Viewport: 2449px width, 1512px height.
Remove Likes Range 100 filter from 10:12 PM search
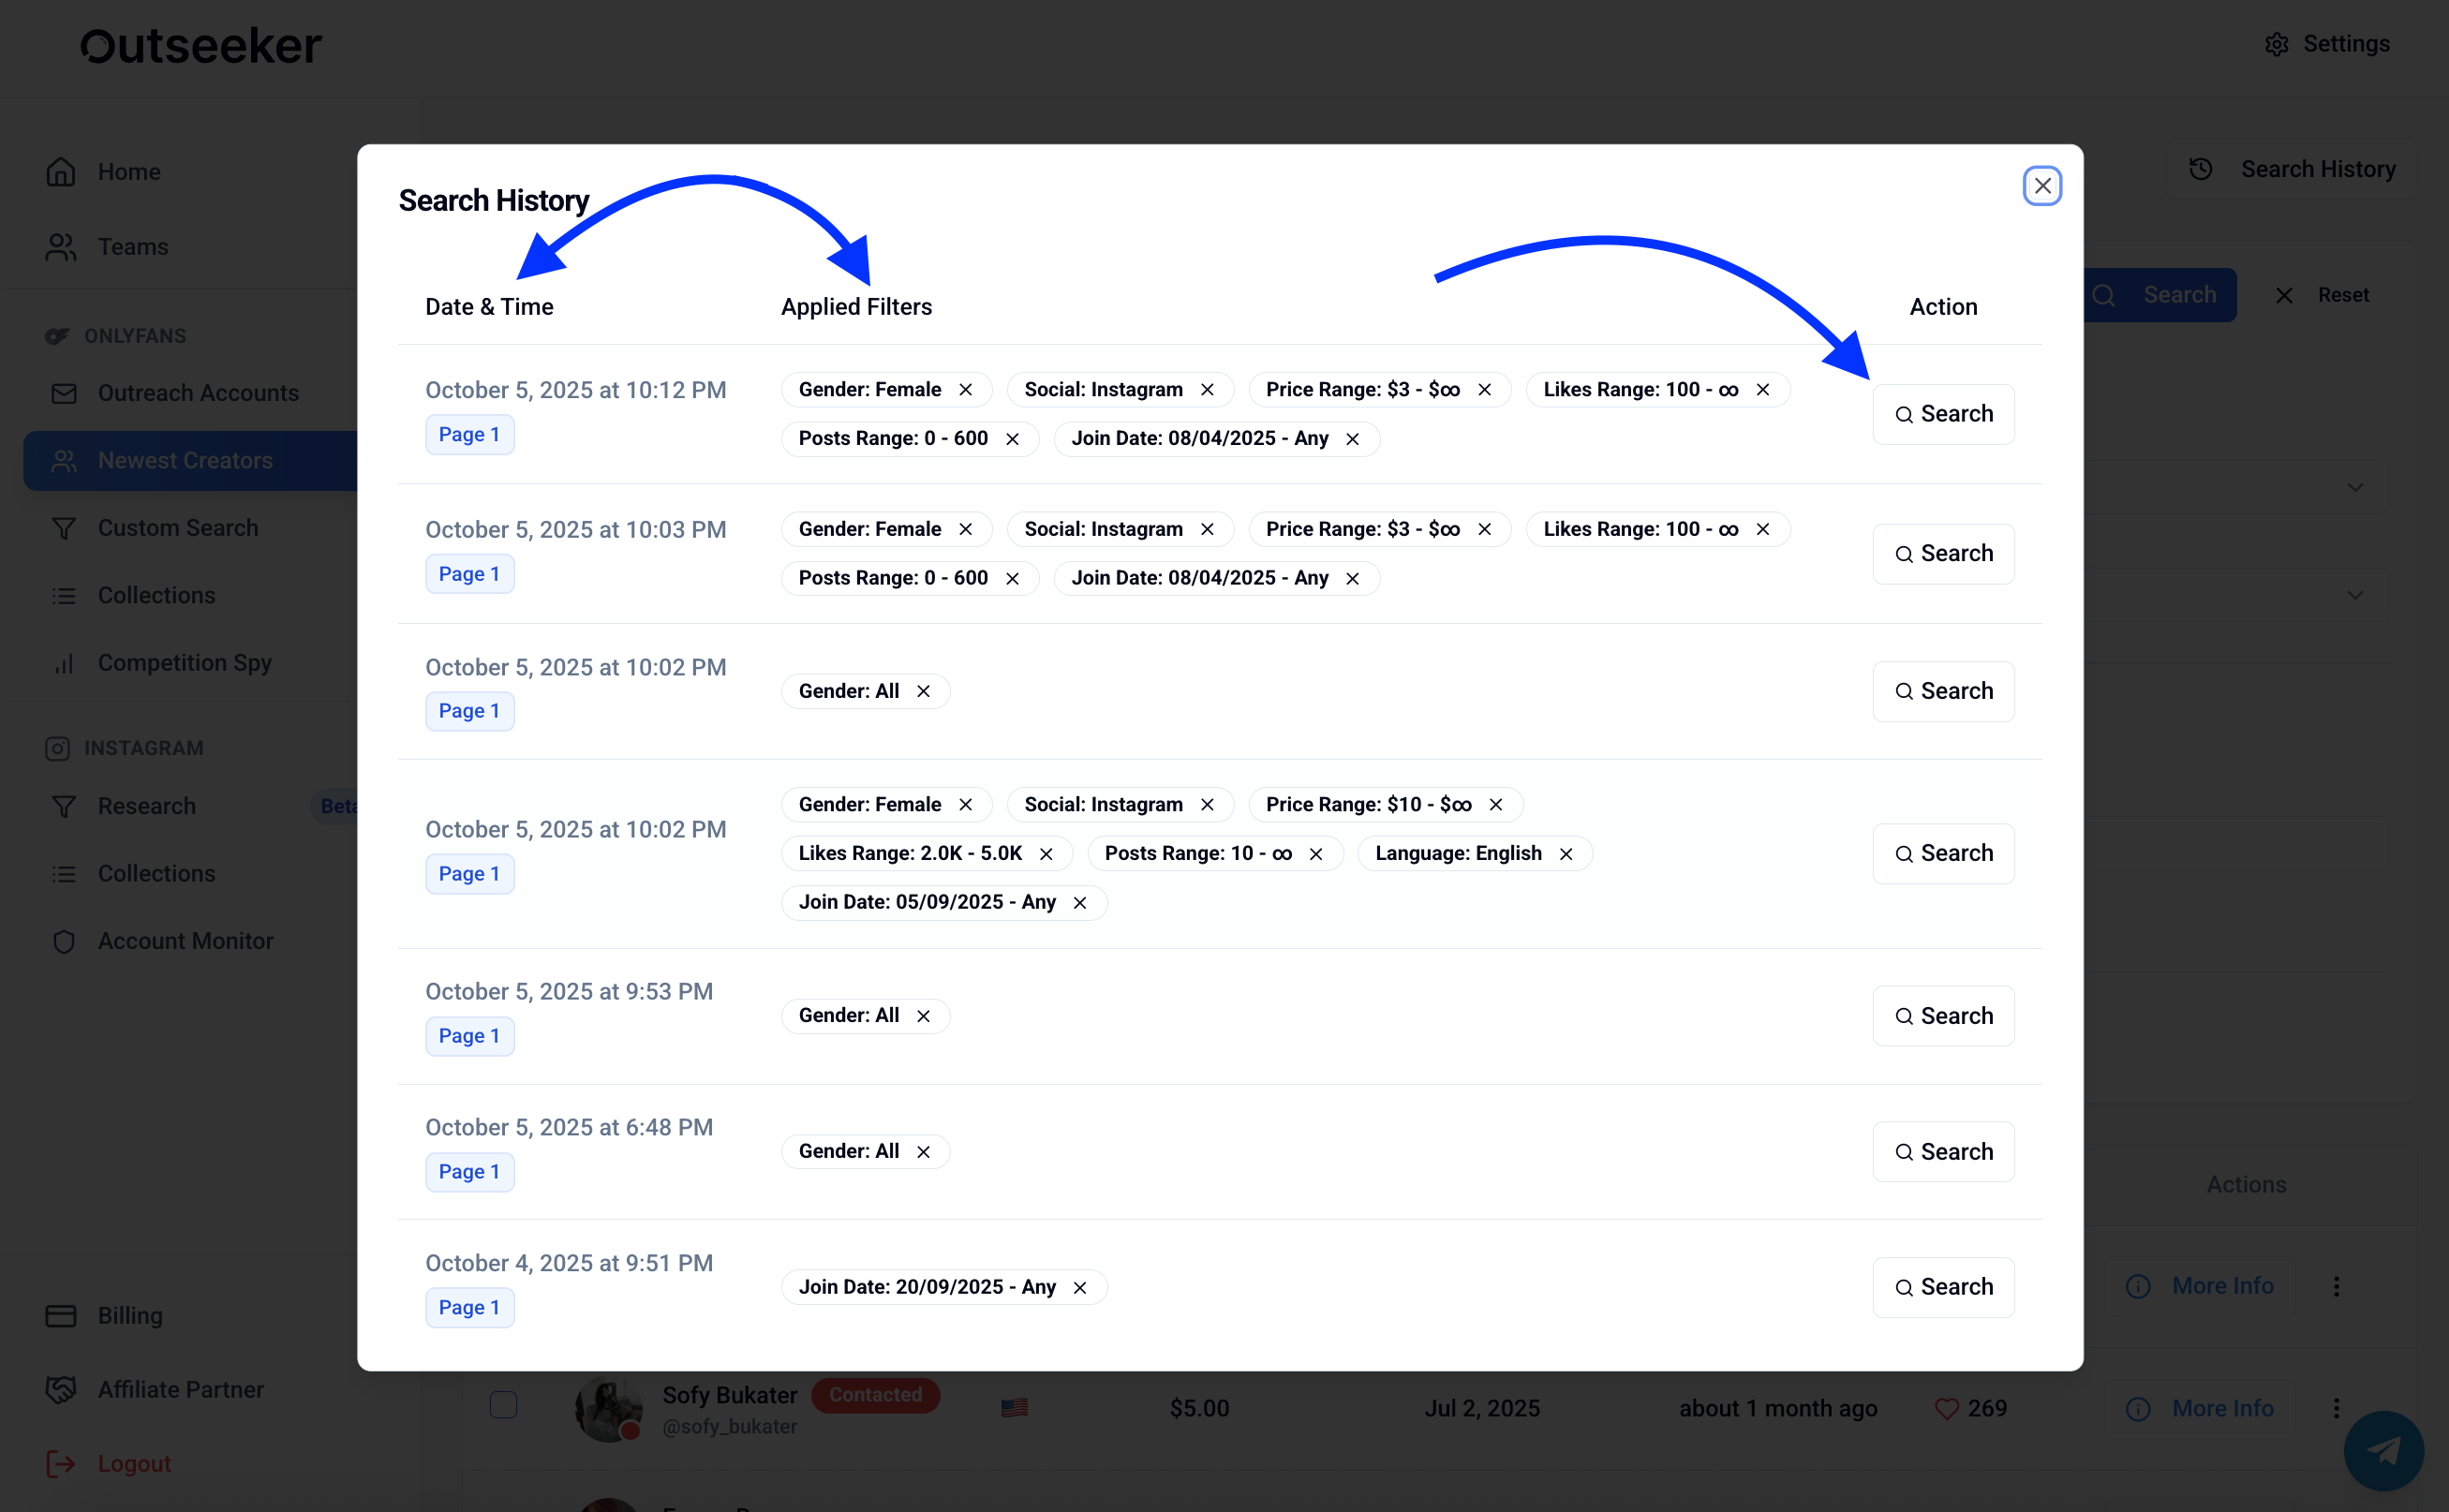tap(1763, 390)
